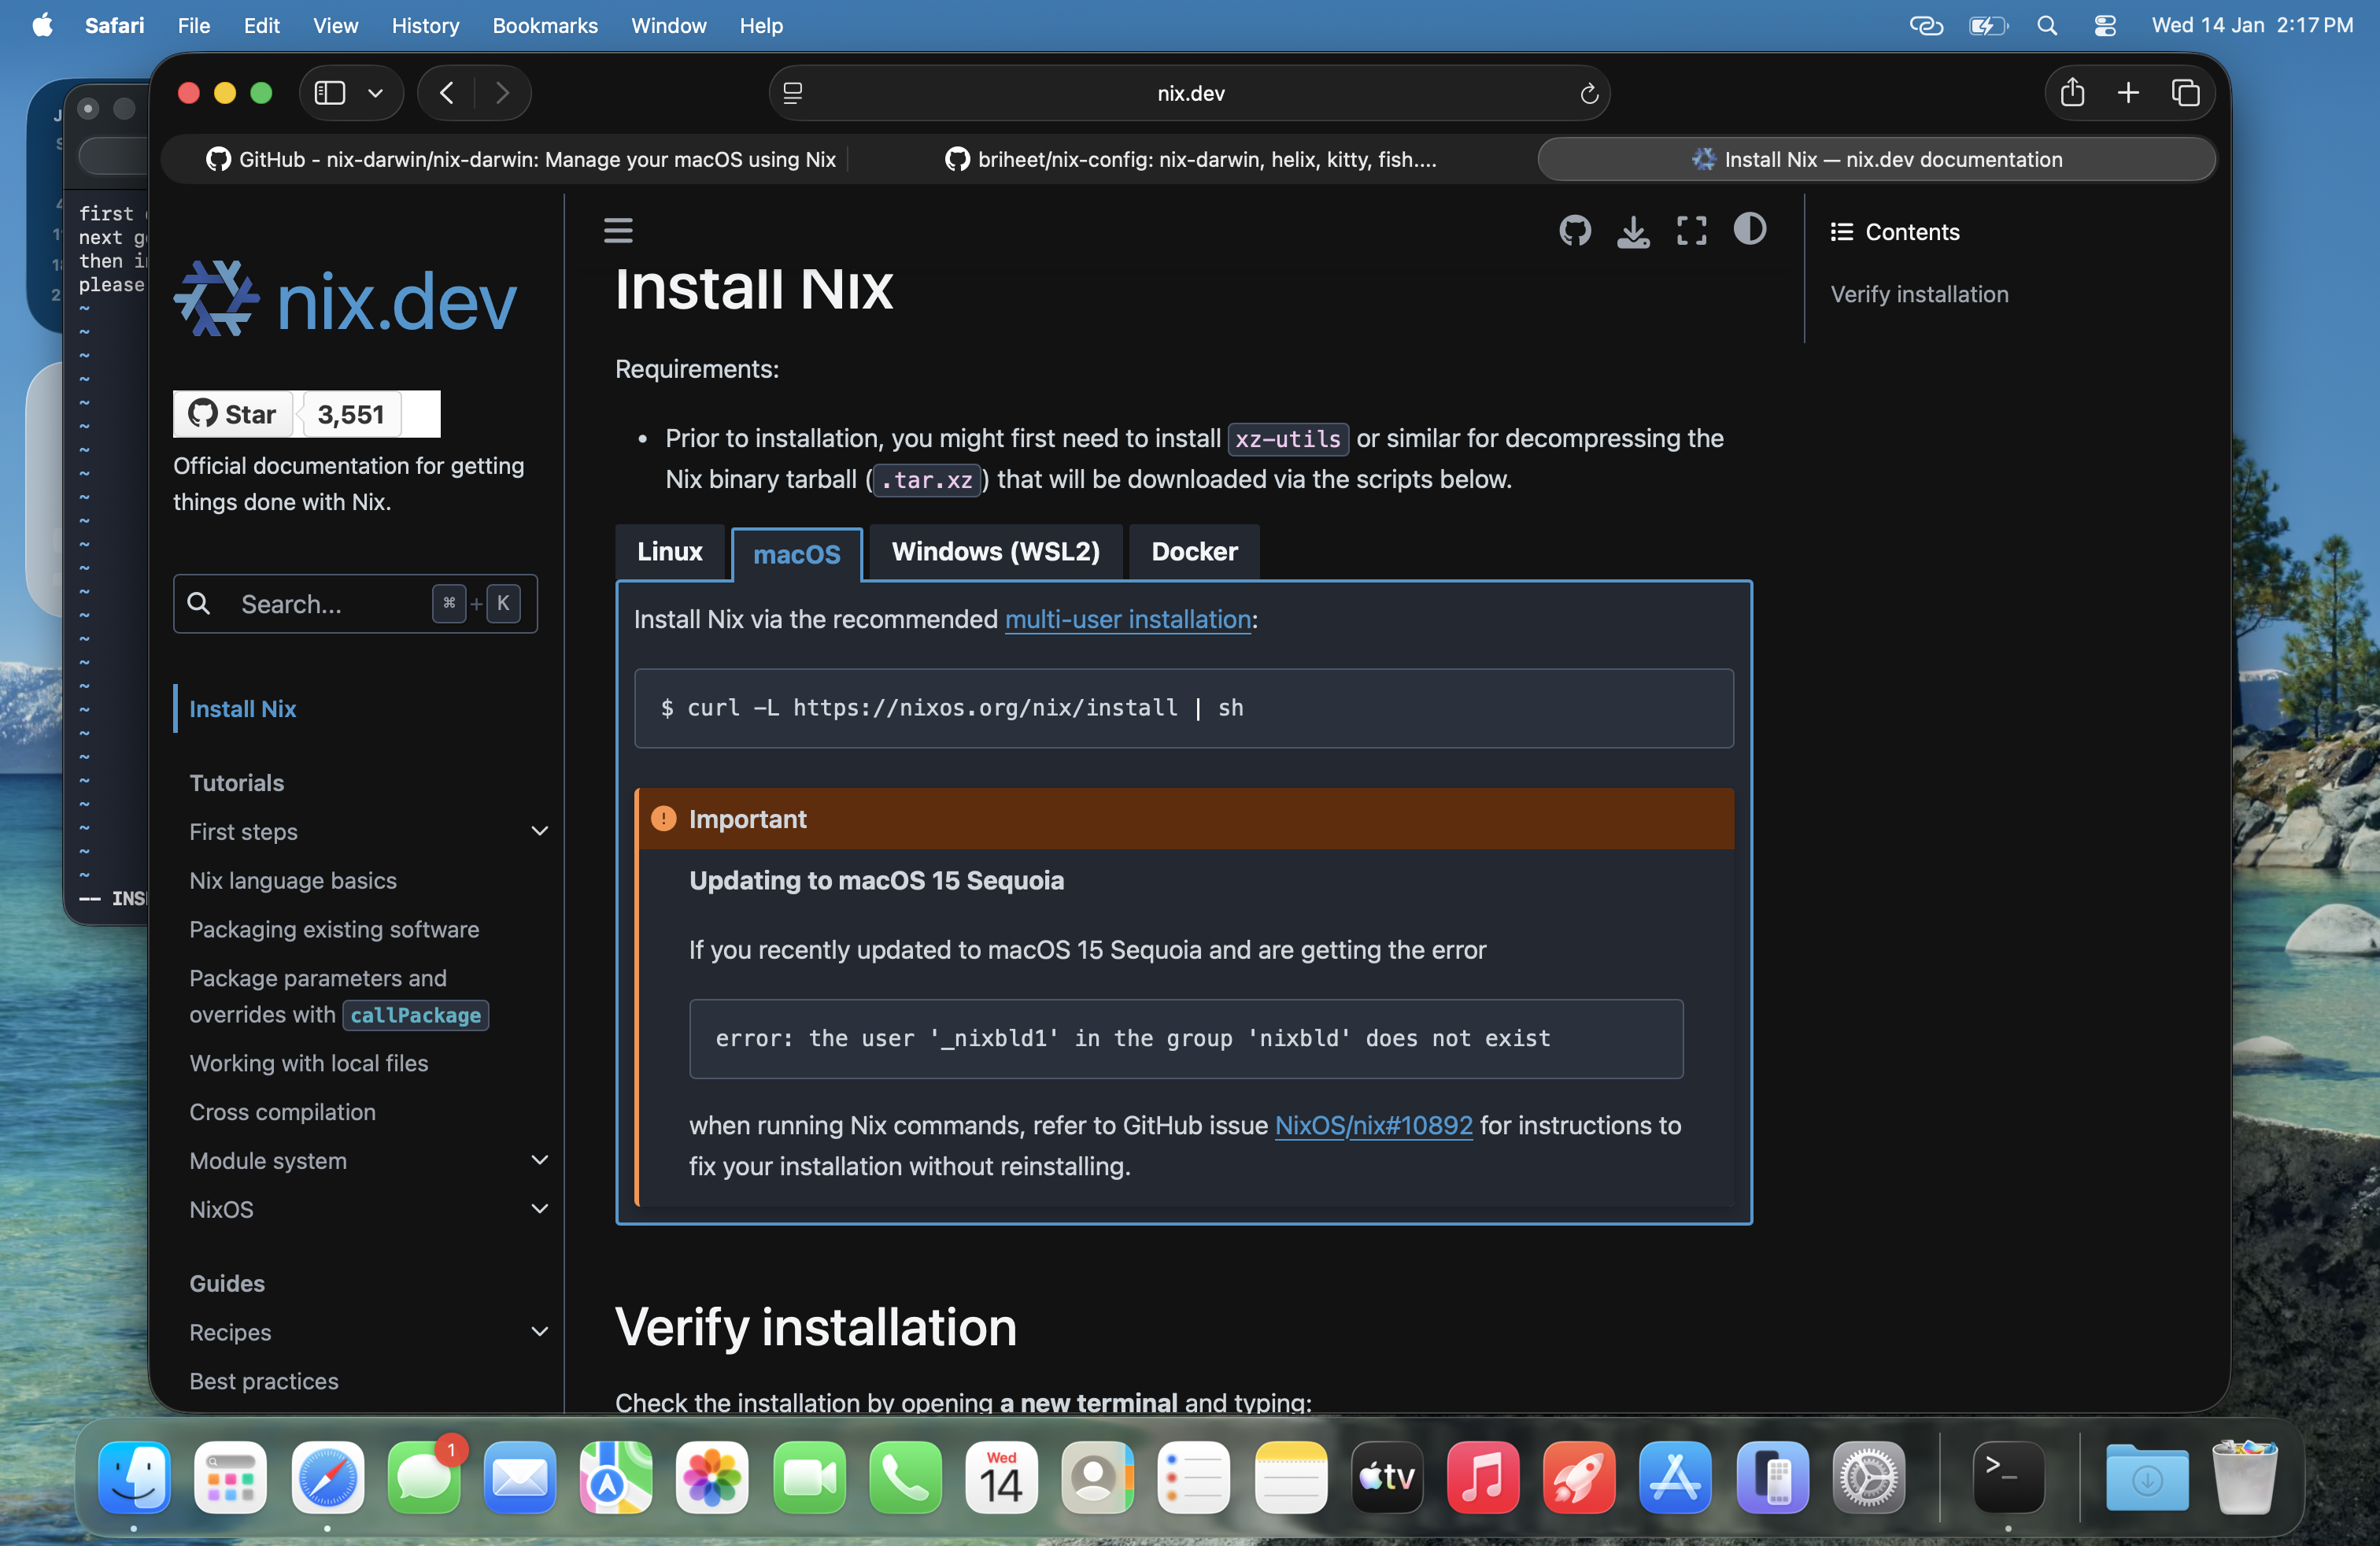This screenshot has height=1546, width=2380.
Task: Open Launchpad from the Dock
Action: pos(230,1478)
